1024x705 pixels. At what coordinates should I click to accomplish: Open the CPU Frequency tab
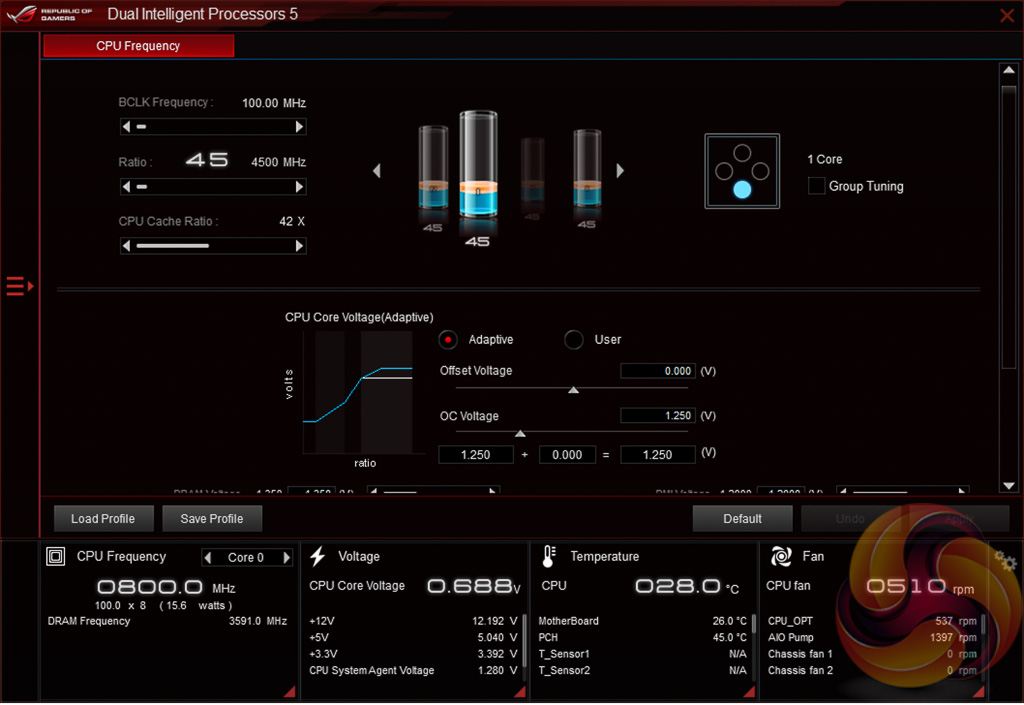click(x=138, y=46)
